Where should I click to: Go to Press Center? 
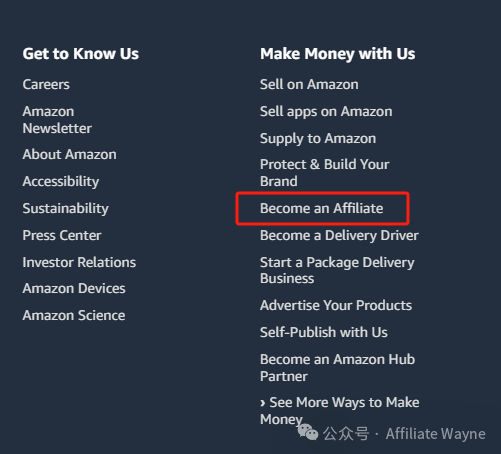click(x=62, y=235)
